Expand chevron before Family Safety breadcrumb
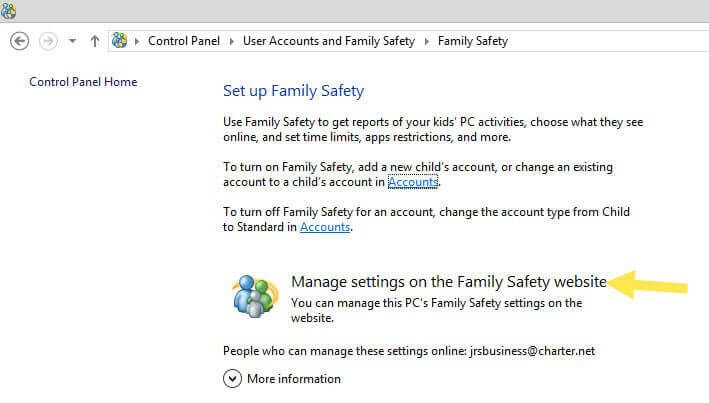The height and width of the screenshot is (403, 709). point(427,41)
